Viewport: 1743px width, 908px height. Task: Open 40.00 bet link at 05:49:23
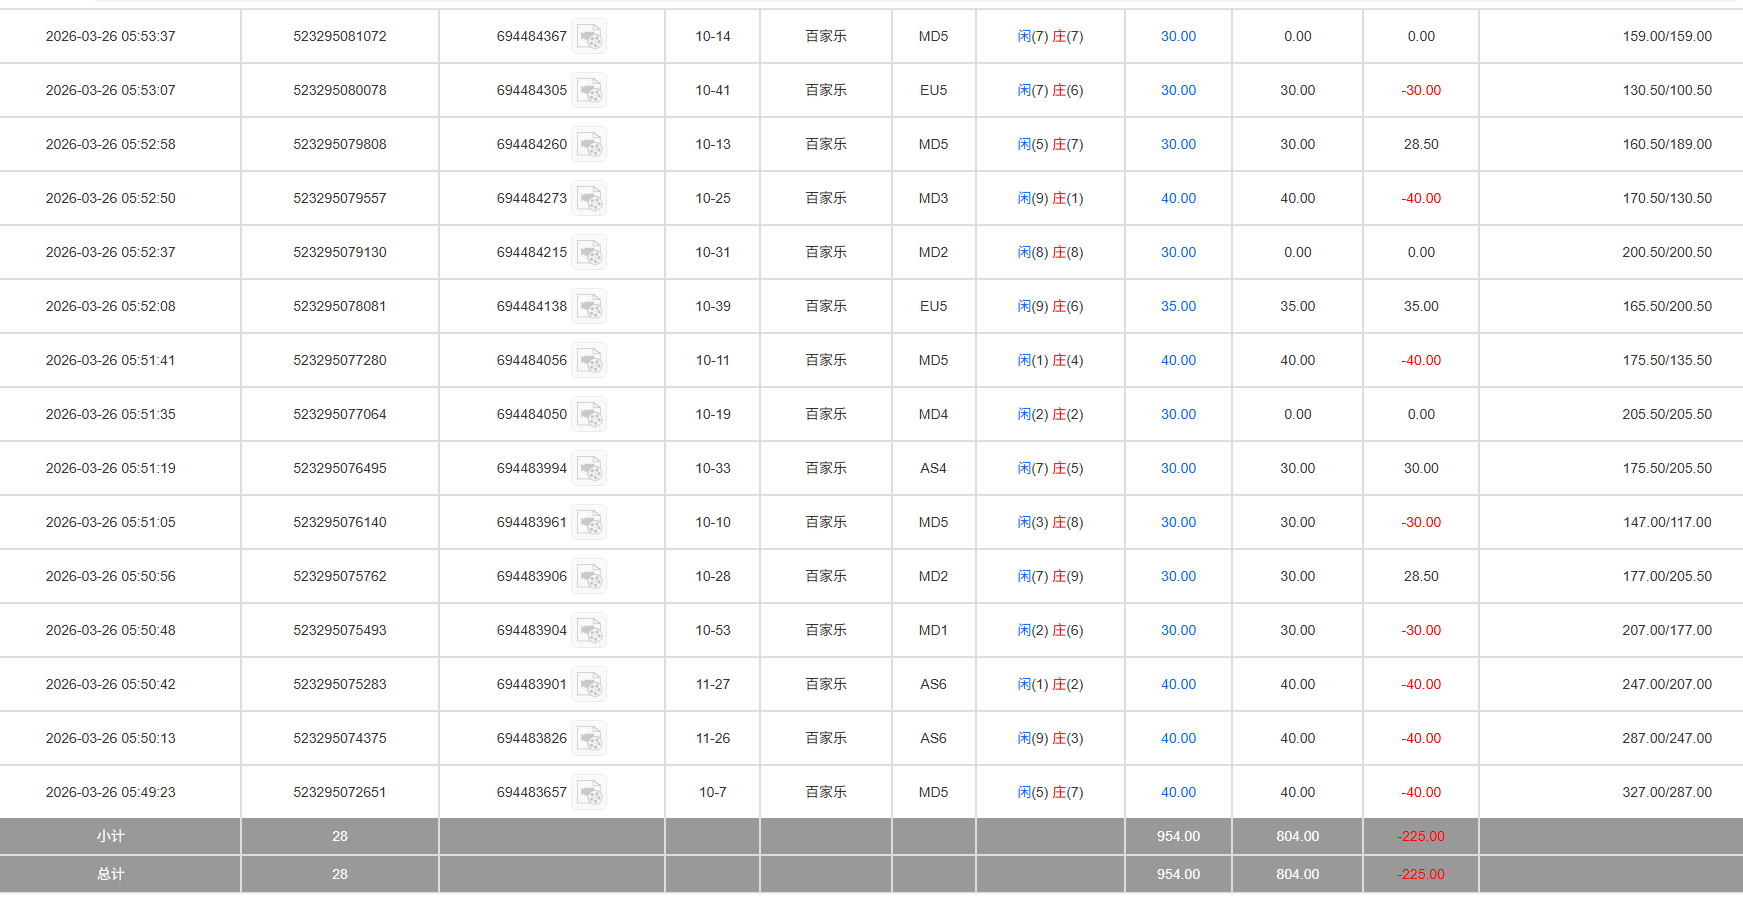pos(1178,793)
